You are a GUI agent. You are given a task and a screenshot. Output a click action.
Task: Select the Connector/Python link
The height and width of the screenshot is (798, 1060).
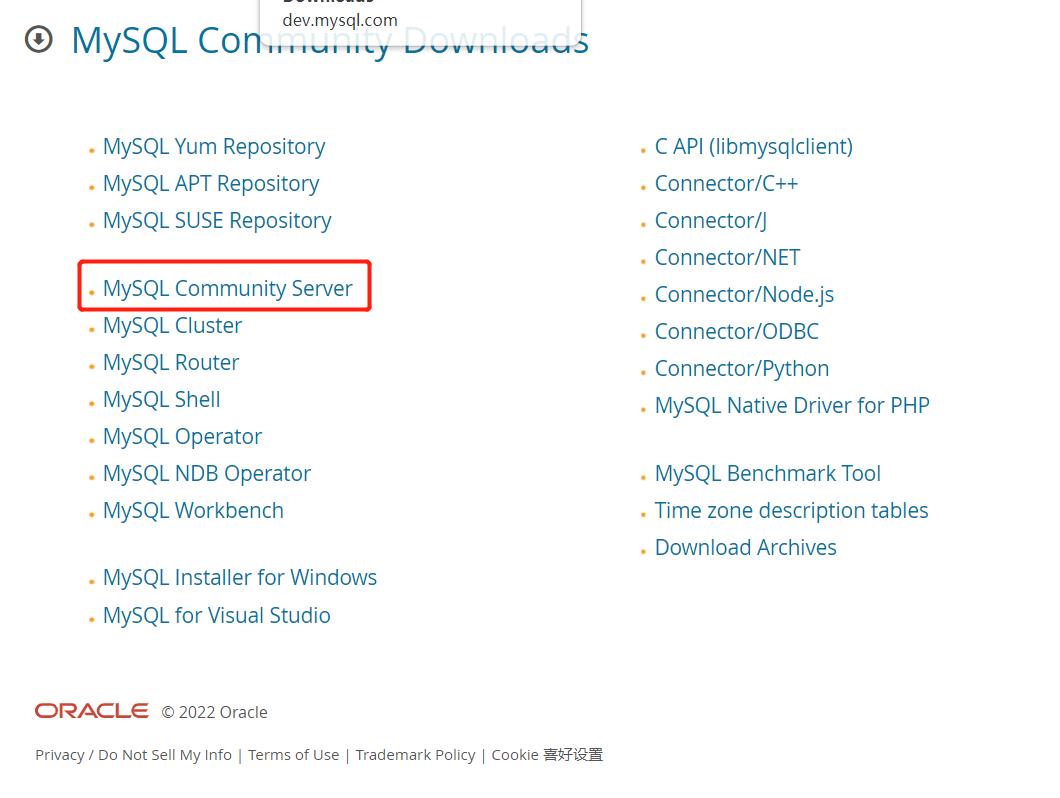(x=741, y=368)
